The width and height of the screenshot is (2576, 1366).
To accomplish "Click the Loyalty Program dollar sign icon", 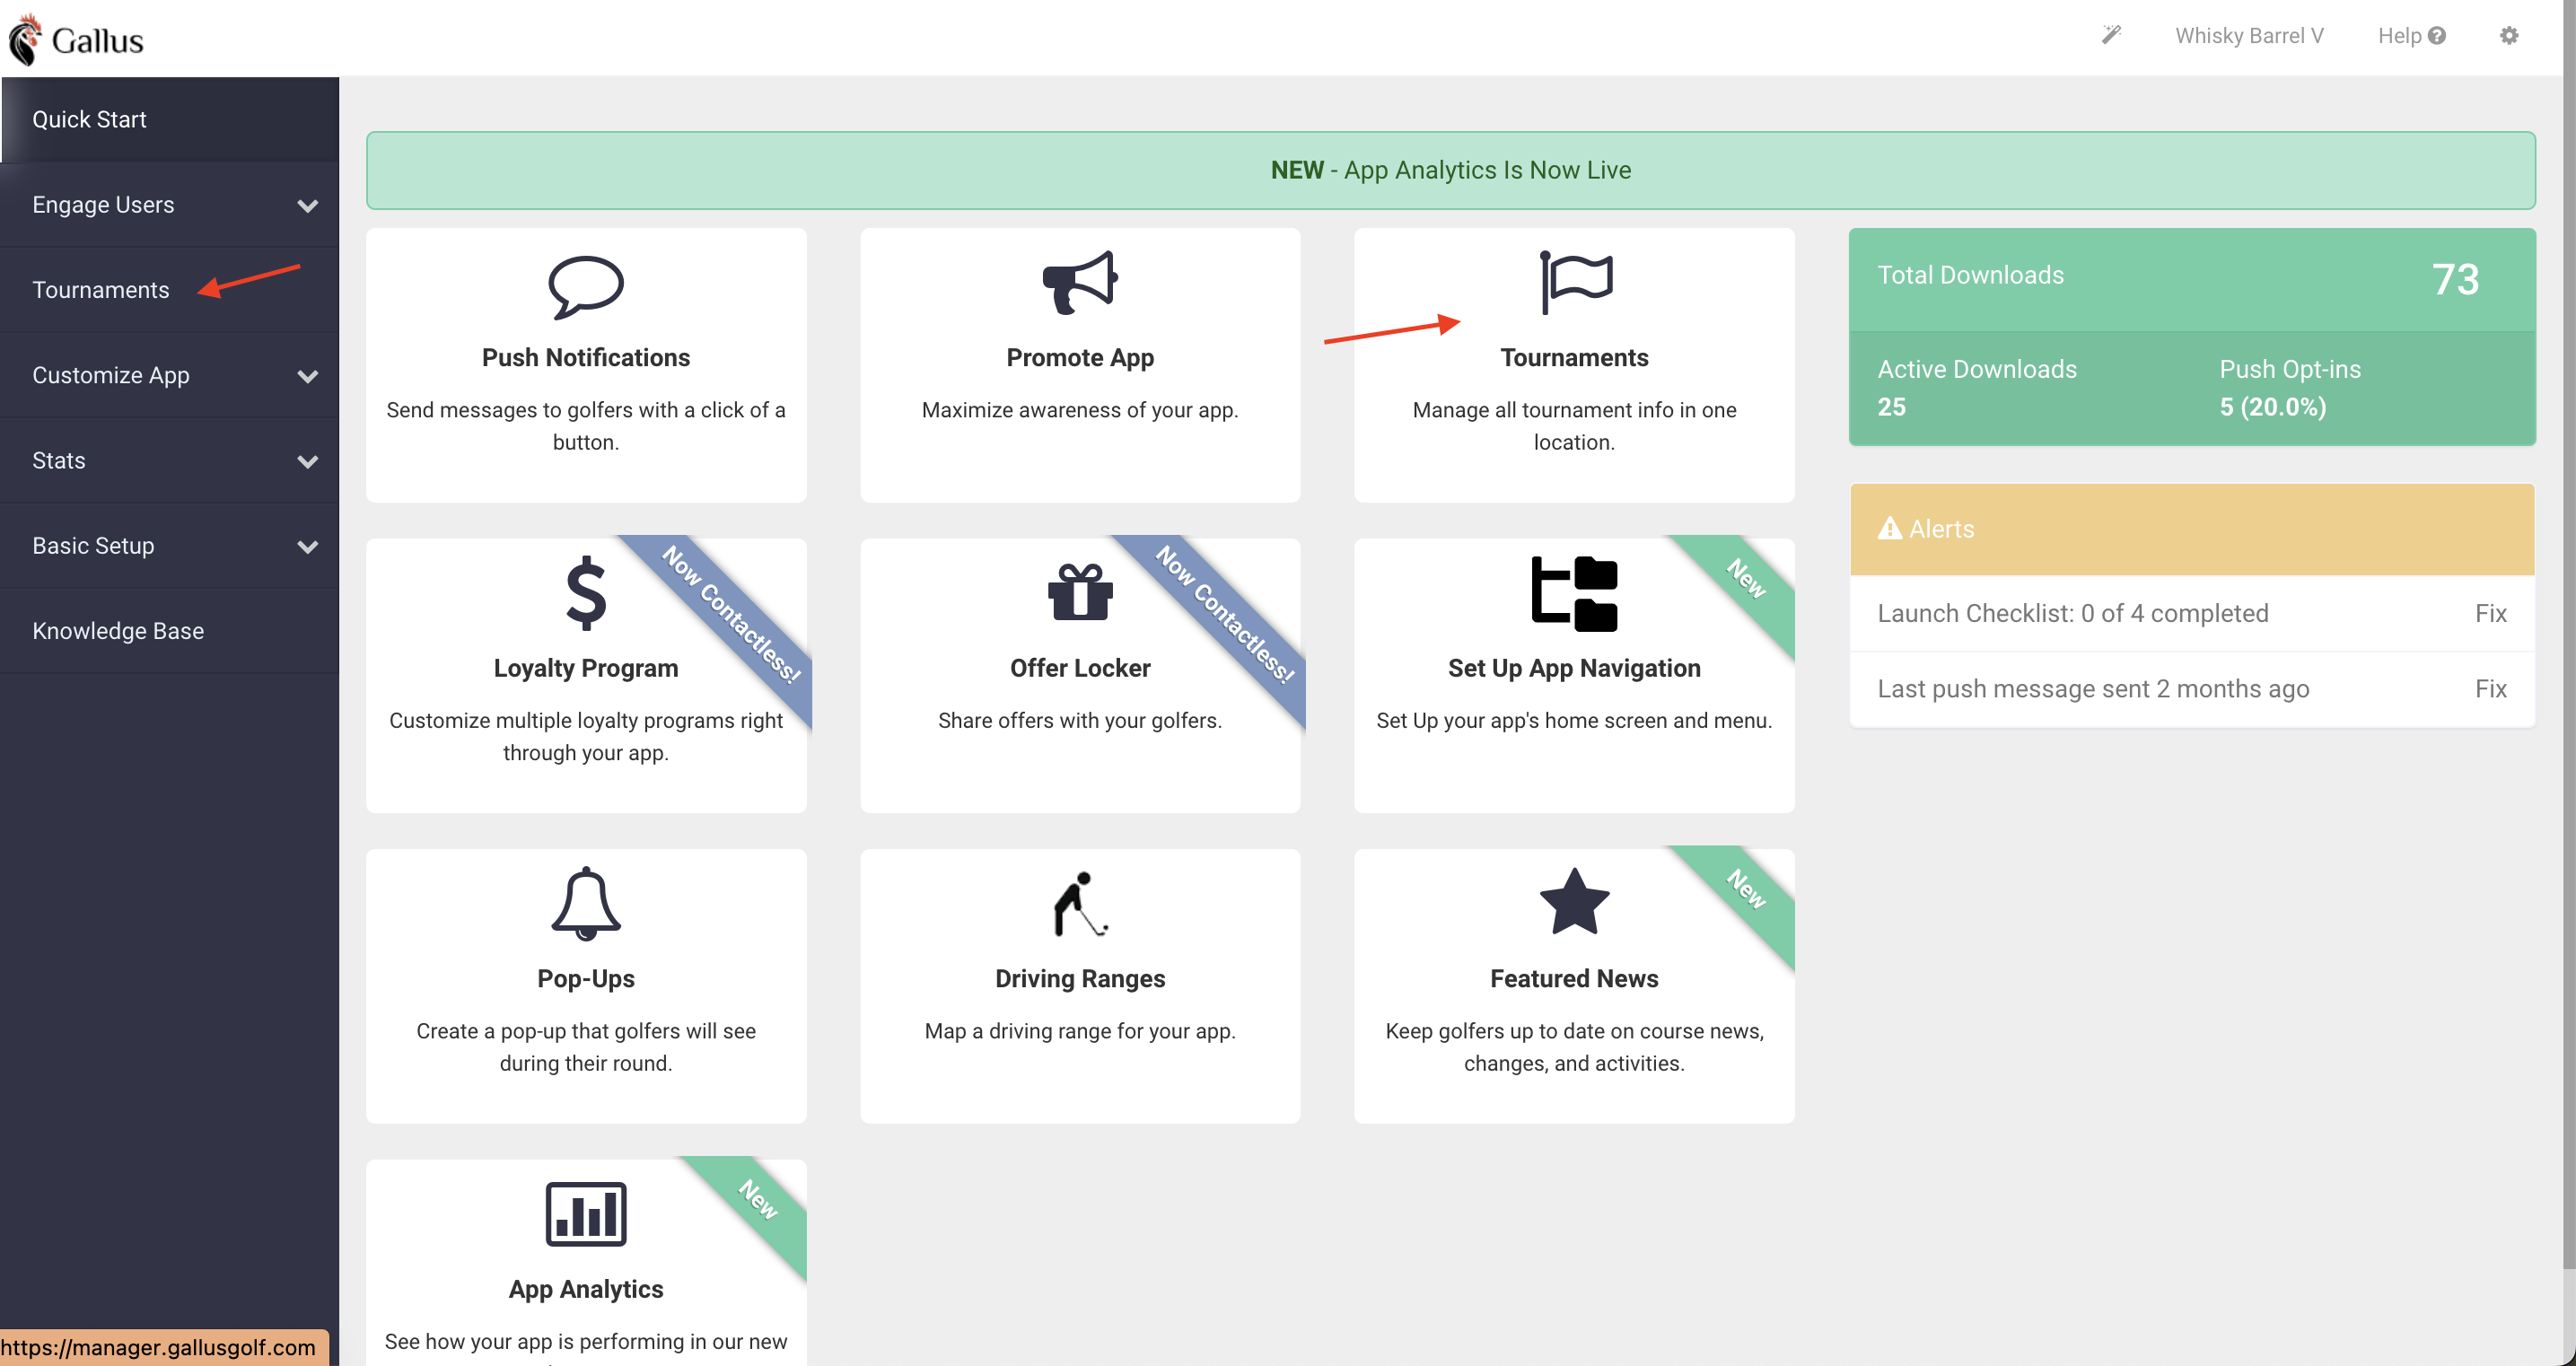I will pos(586,594).
